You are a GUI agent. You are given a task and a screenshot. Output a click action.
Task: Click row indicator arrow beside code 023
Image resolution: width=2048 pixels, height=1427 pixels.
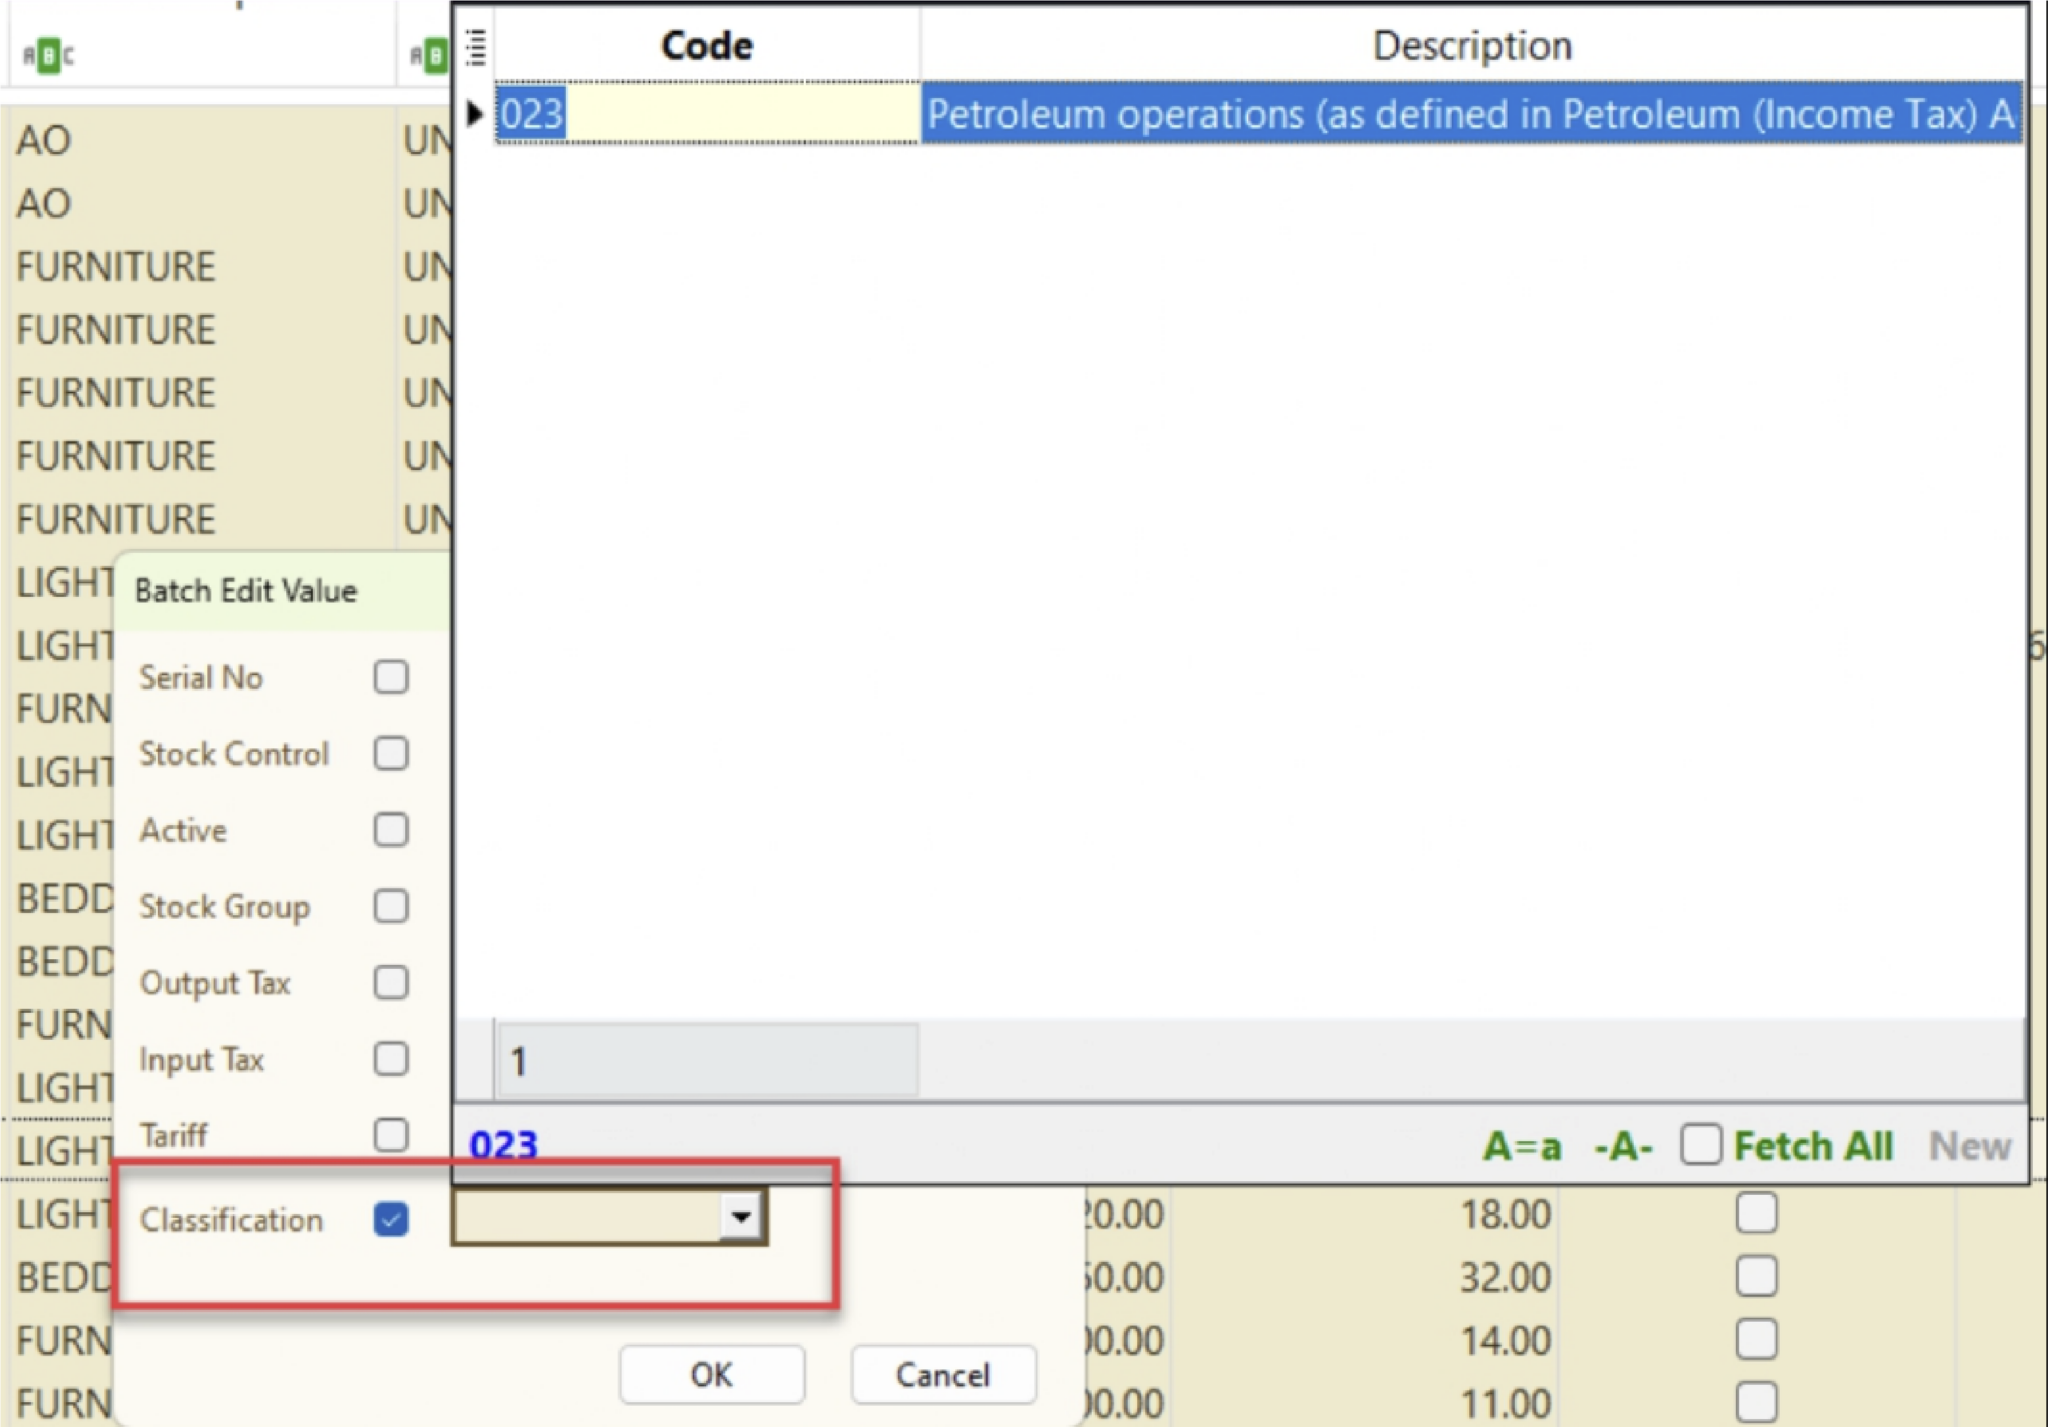[x=475, y=114]
